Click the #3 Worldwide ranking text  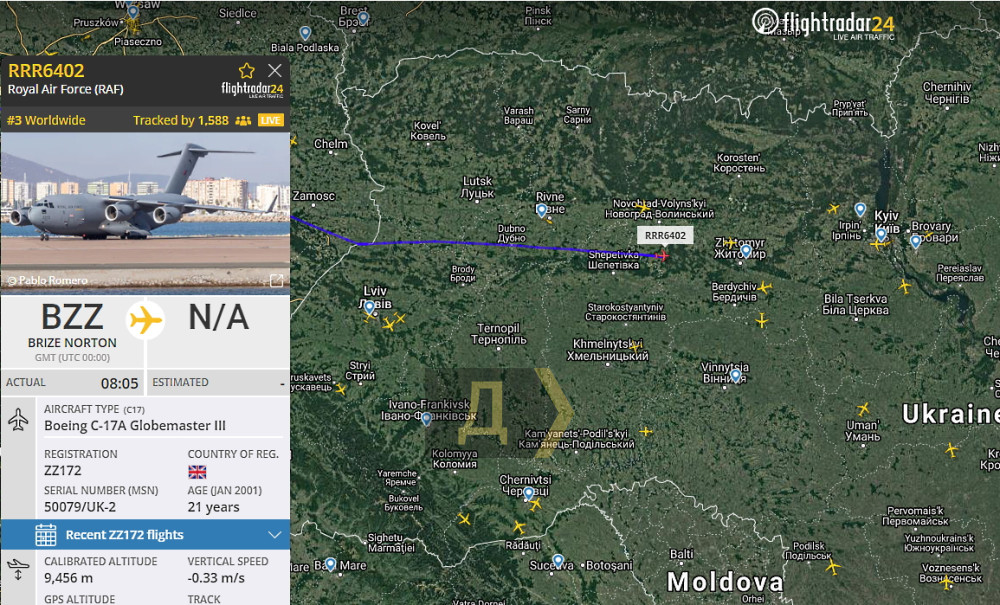(46, 120)
